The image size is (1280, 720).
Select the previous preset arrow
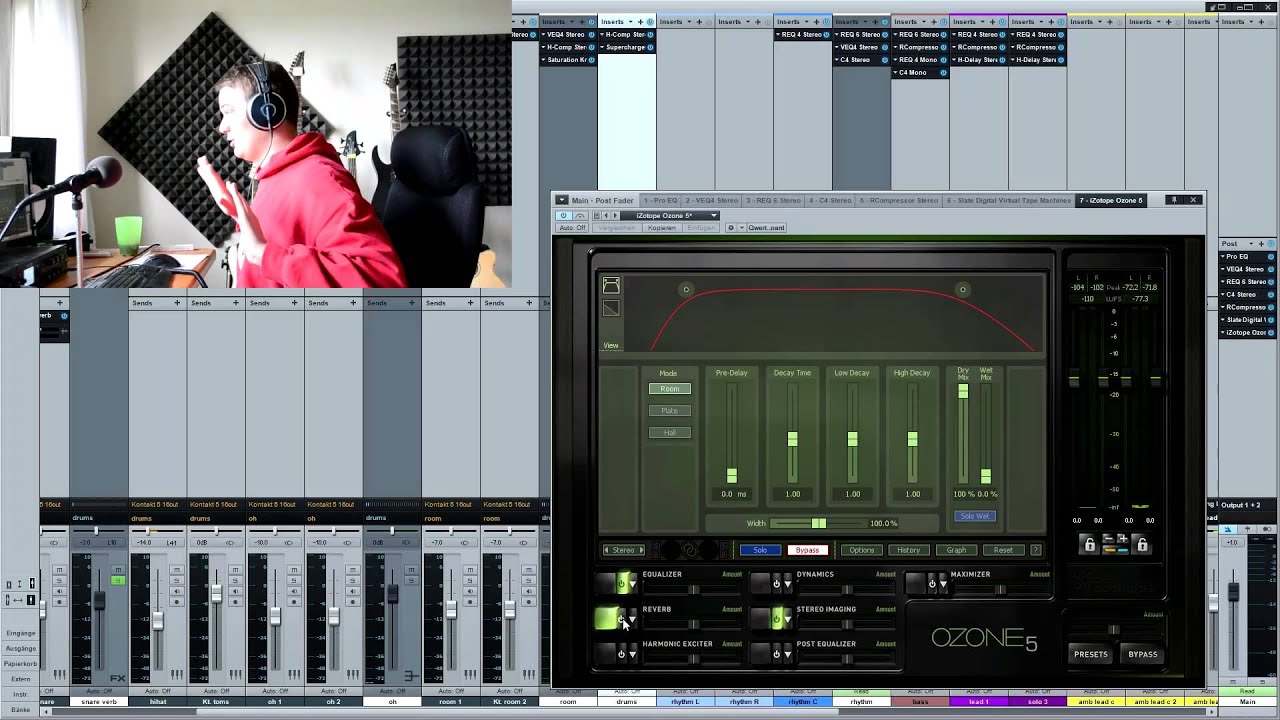pyautogui.click(x=606, y=215)
